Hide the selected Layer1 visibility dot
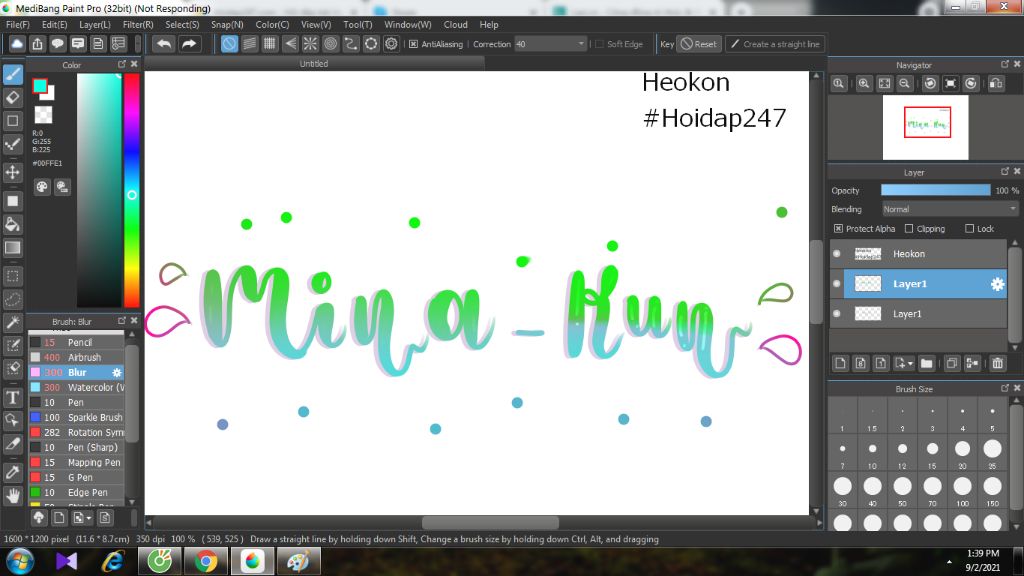The image size is (1024, 576). [x=837, y=283]
